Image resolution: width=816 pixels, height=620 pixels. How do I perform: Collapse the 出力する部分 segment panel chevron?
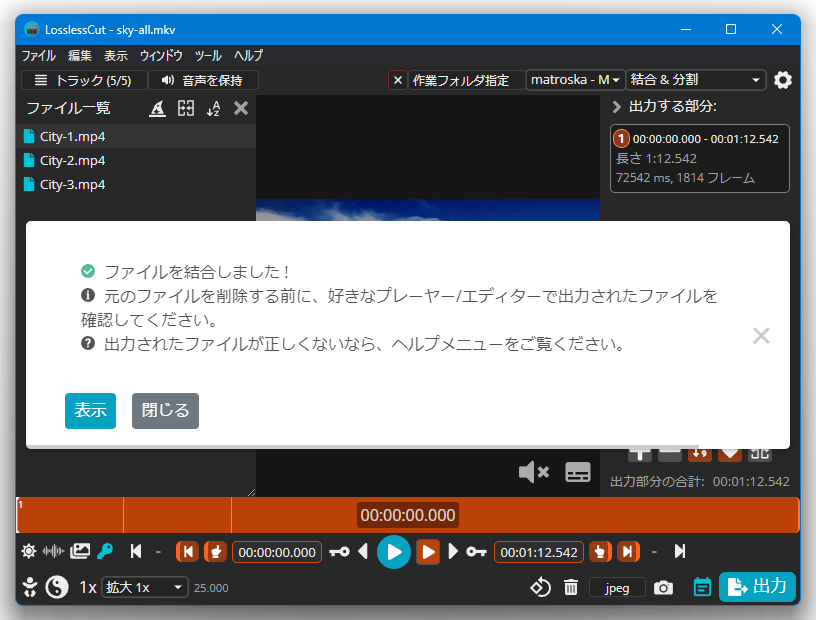click(617, 107)
